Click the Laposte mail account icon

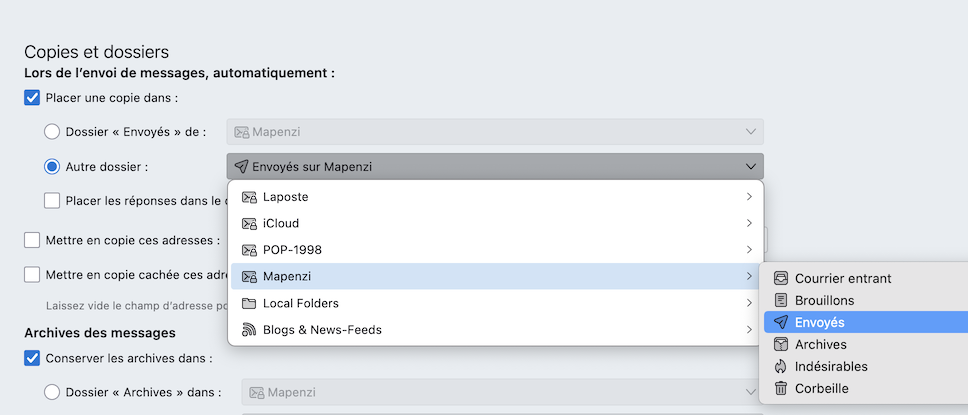click(x=249, y=197)
